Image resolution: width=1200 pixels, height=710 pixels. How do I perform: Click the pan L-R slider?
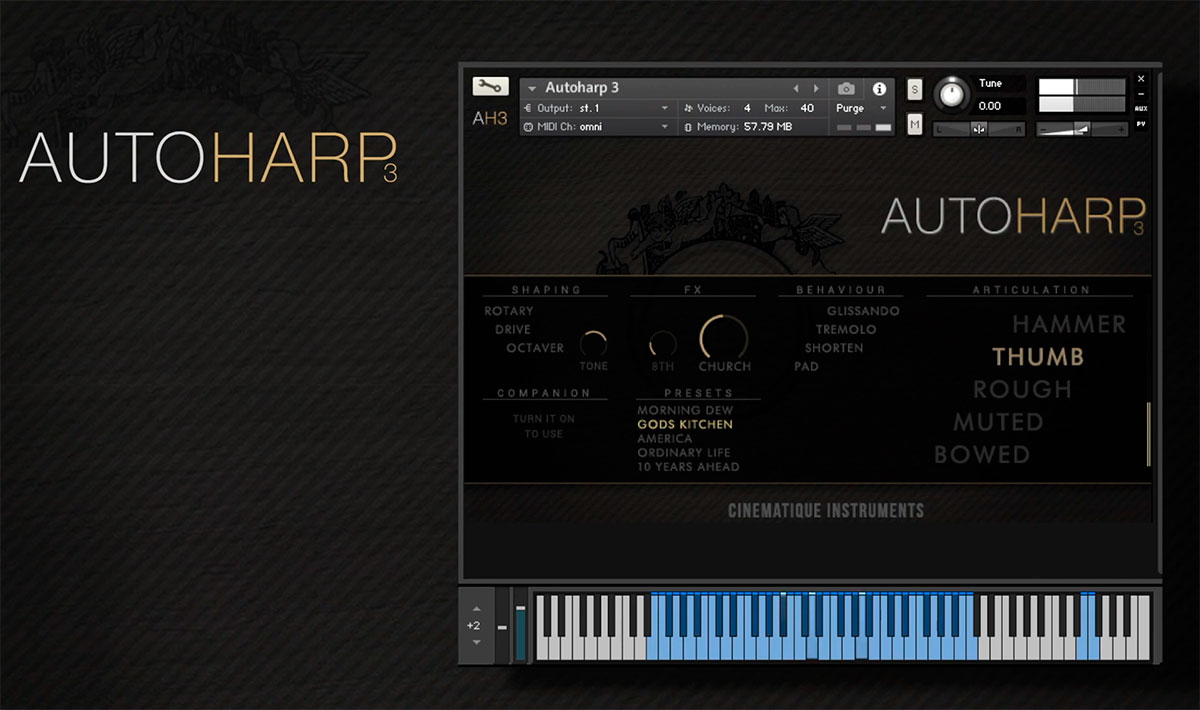pyautogui.click(x=979, y=128)
